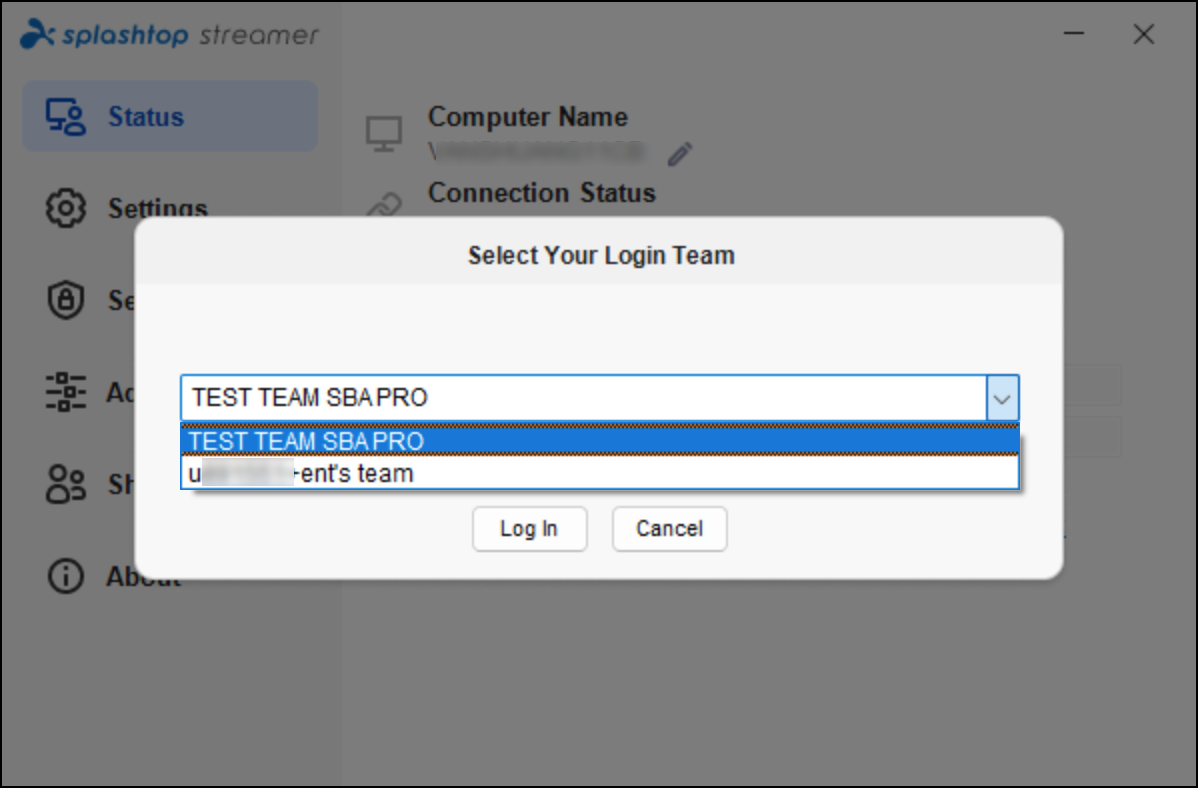Click the Select Your Login Team title

pos(601,255)
